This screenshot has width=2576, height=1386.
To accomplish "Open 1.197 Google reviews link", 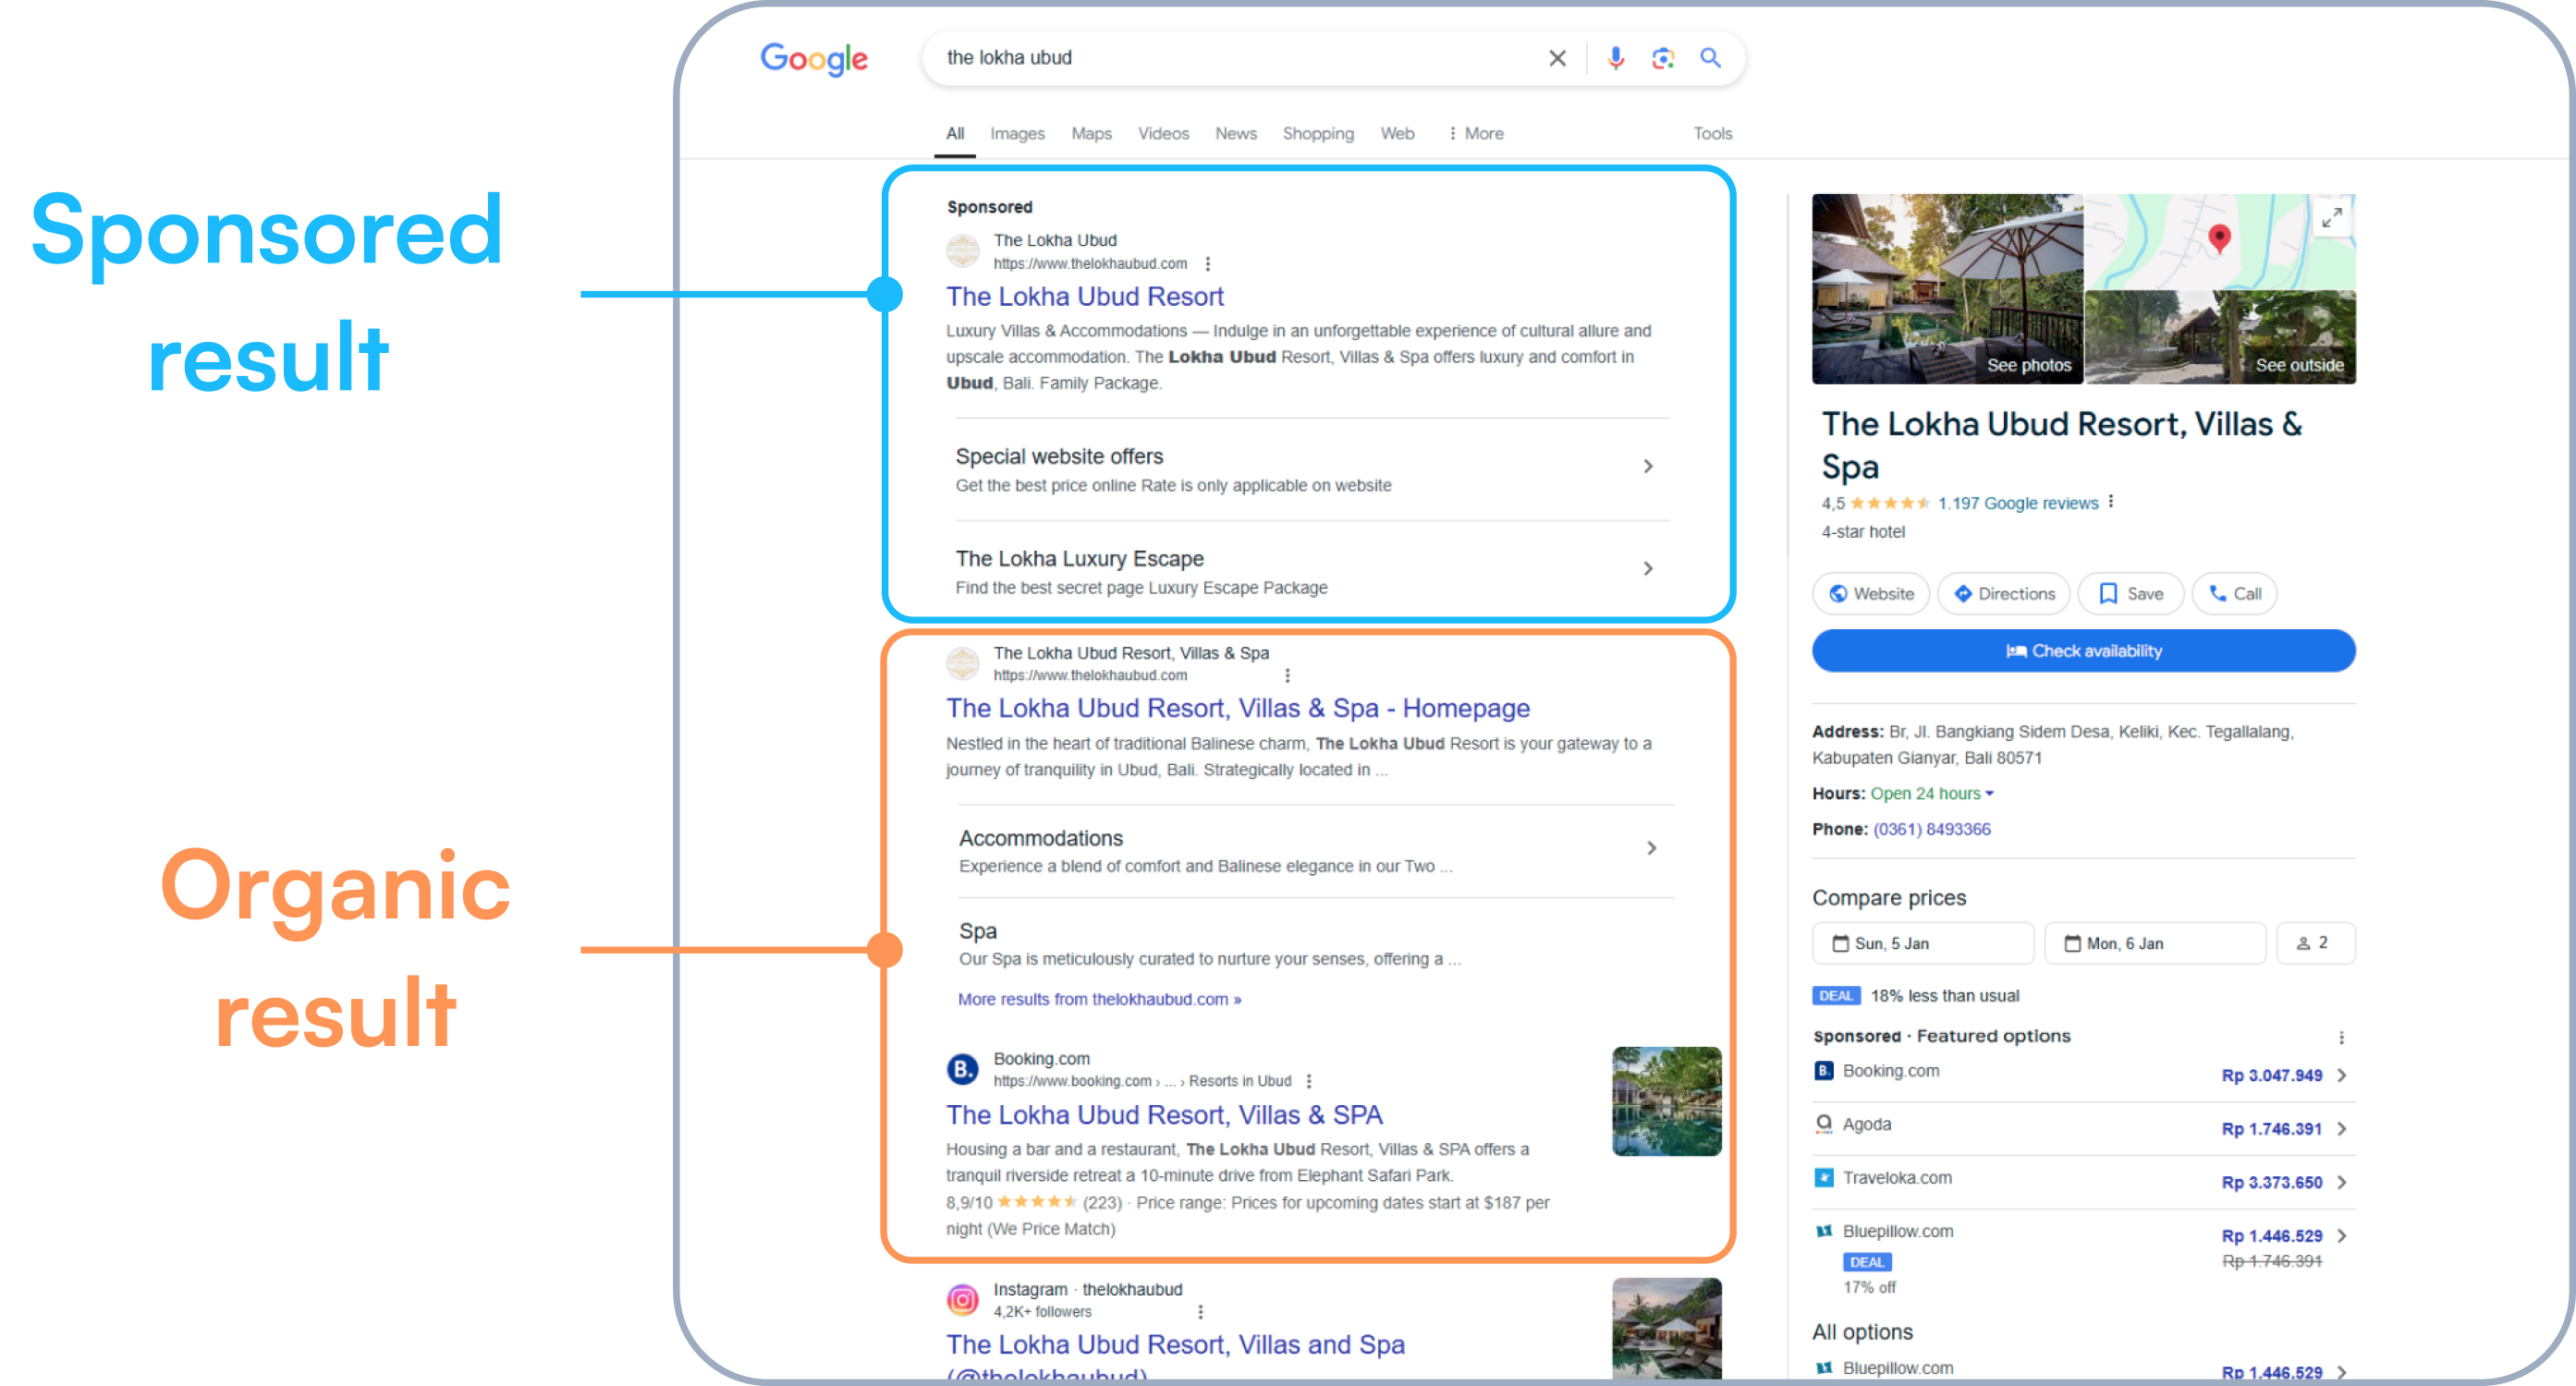I will (x=2018, y=503).
